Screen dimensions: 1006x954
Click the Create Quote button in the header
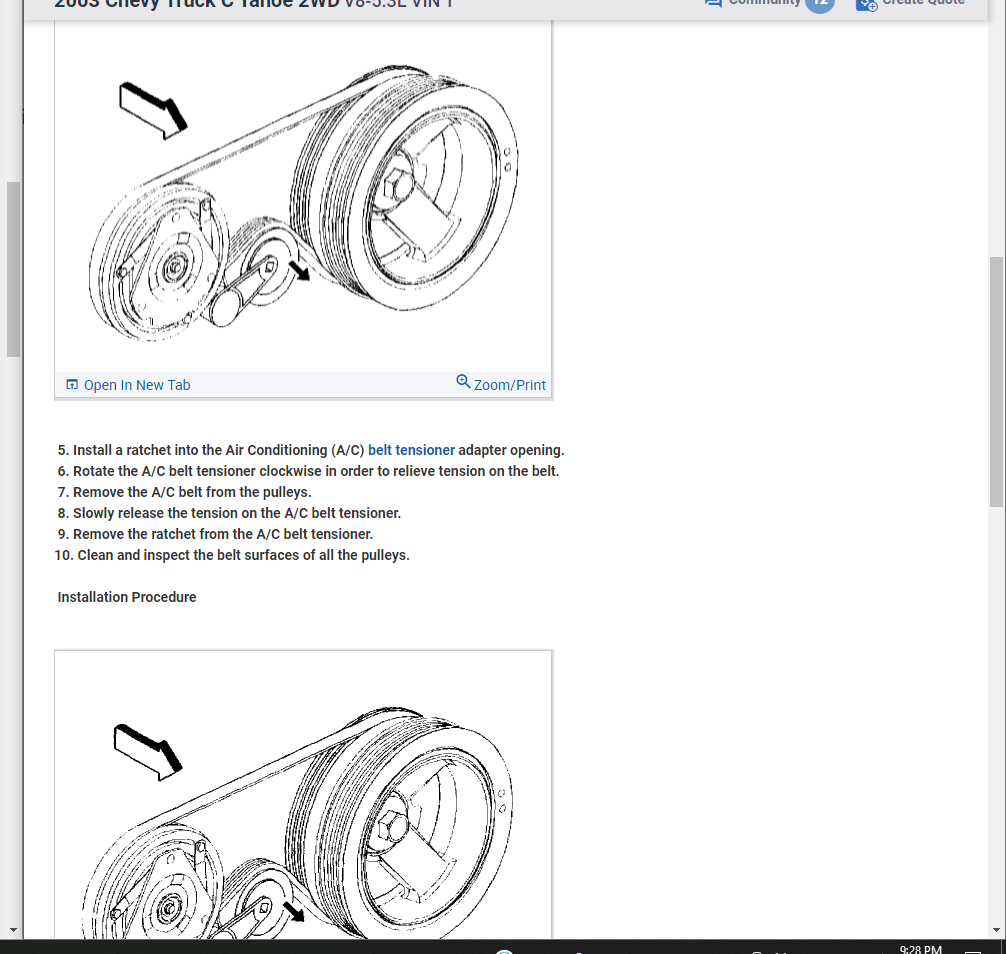[911, 4]
